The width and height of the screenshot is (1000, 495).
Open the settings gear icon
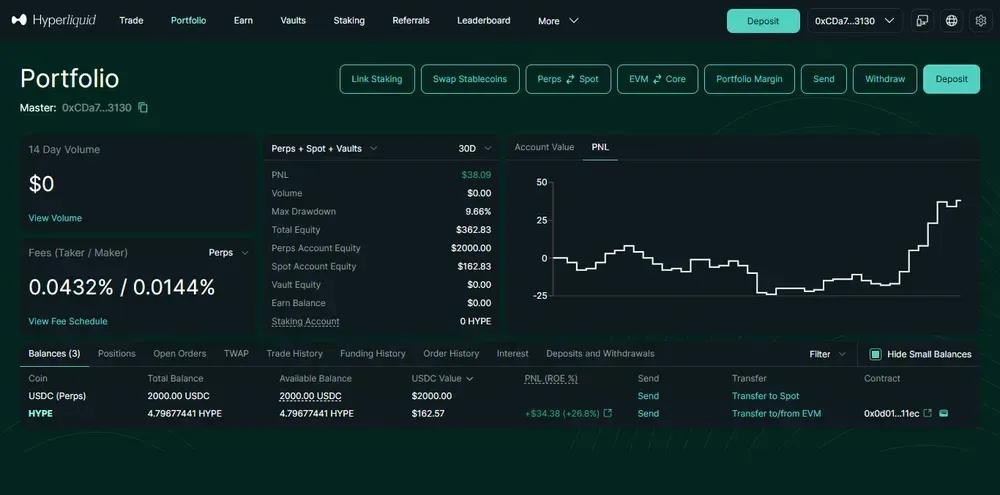[x=981, y=21]
